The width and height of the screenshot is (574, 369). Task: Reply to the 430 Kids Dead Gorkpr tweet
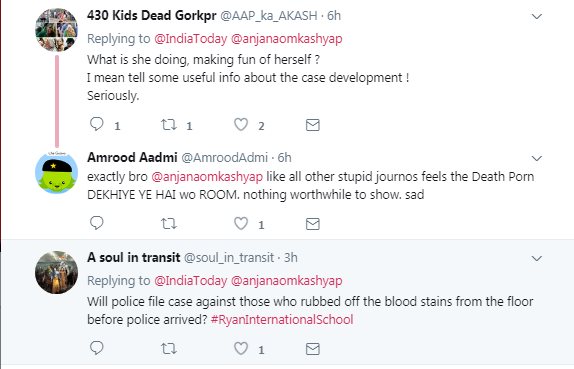point(97,124)
